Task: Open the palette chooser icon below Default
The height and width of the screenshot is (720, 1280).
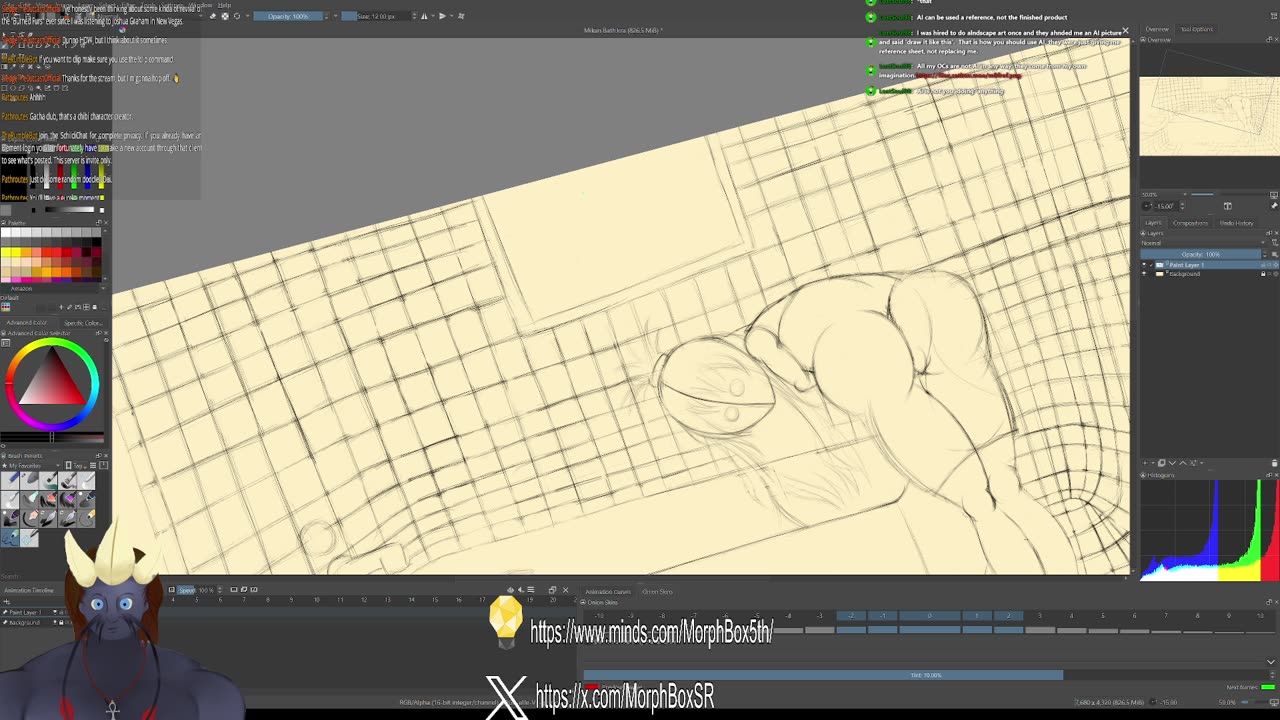Action: click(x=5, y=307)
